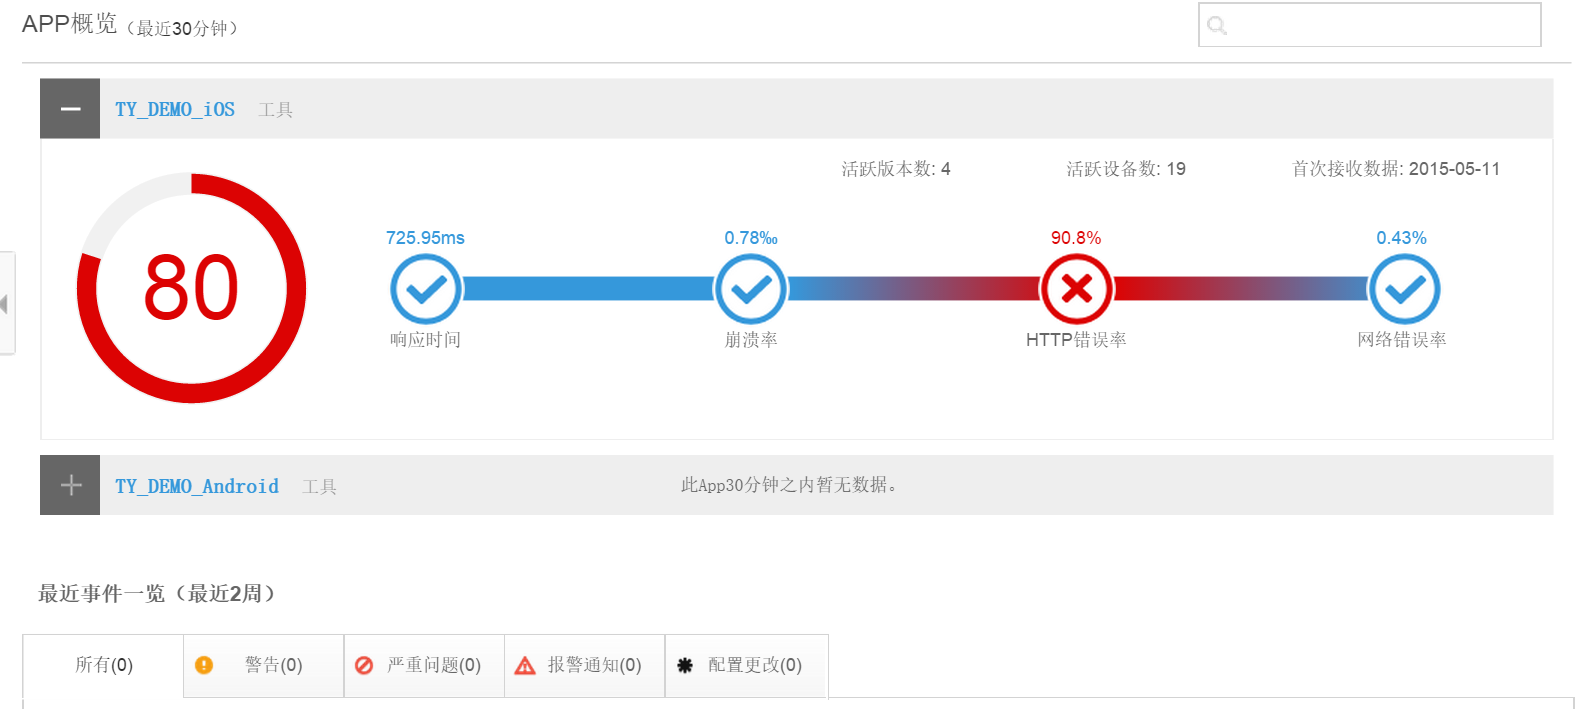The height and width of the screenshot is (709, 1579).
Task: Expand the TY_DEMO_Android panel with plus button
Action: (70, 485)
